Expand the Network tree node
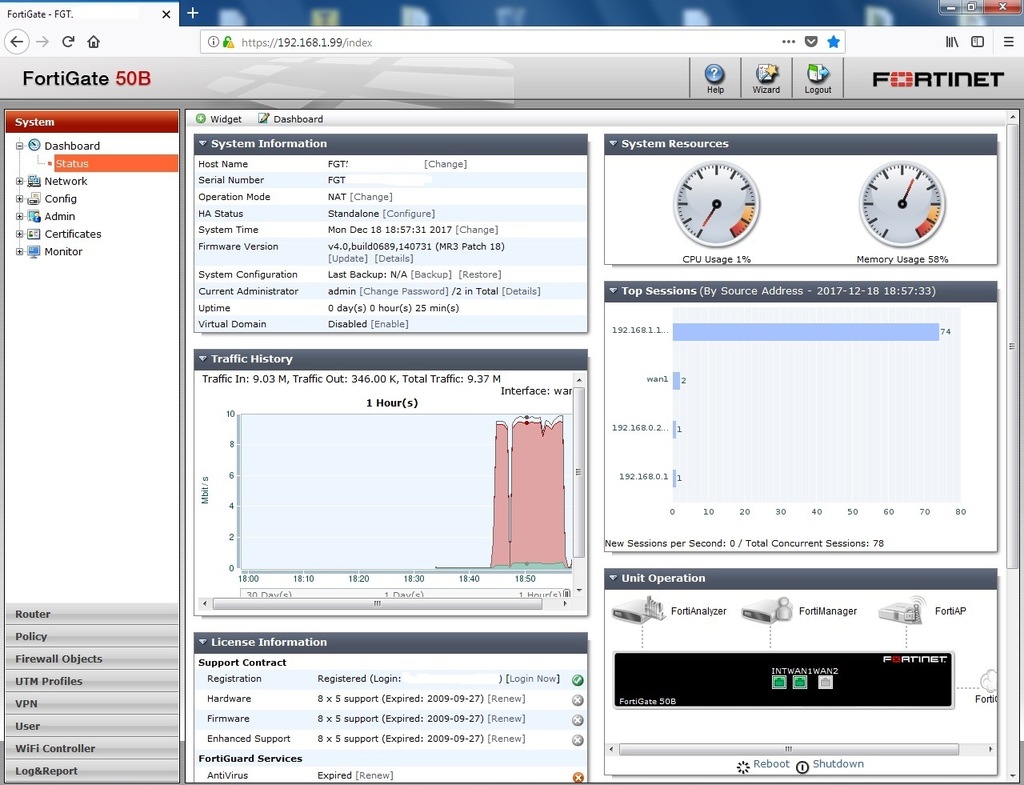 pos(20,181)
